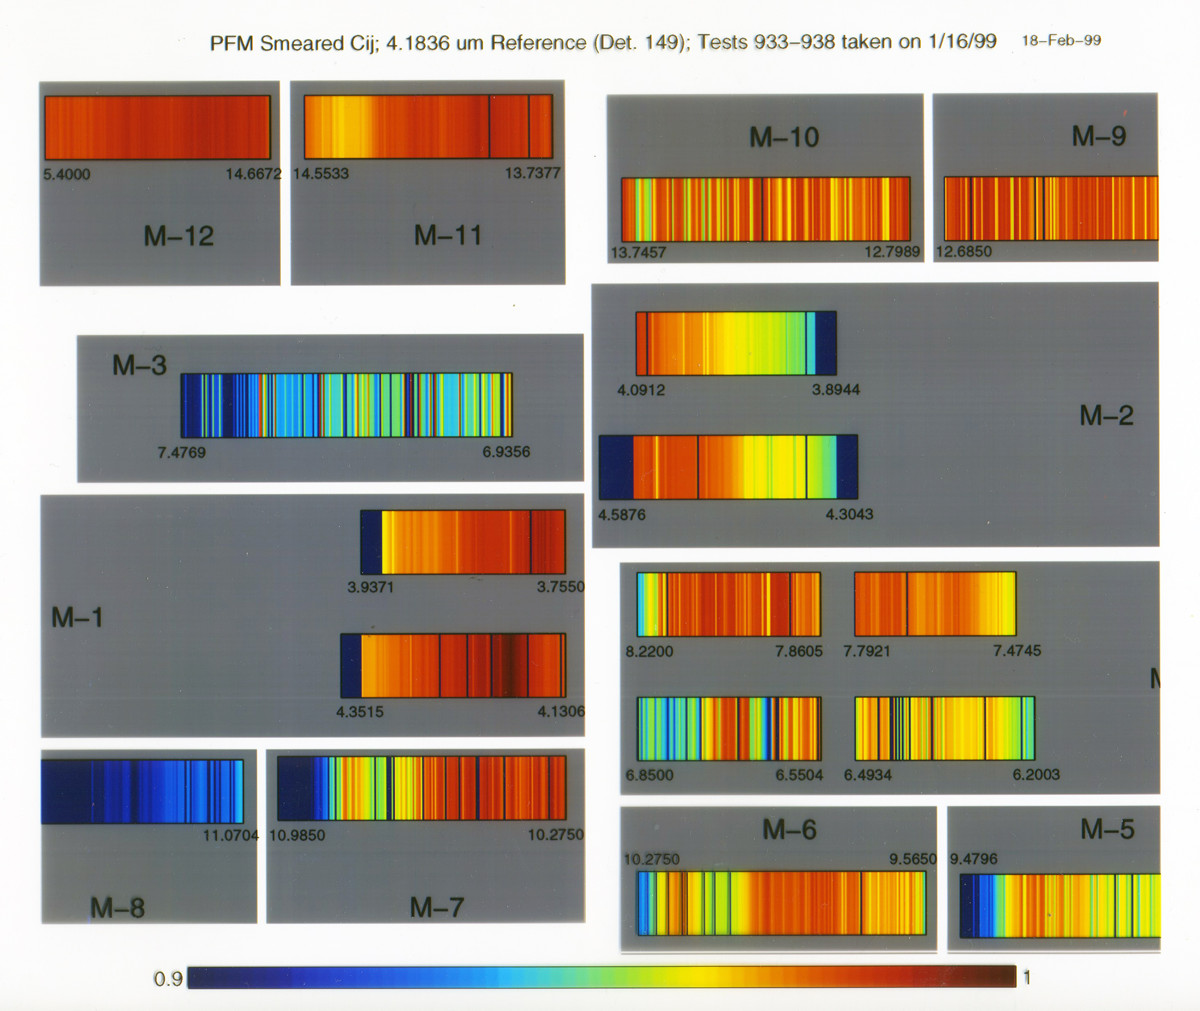Click the strip spanning 6.4934 to 6.2003
The width and height of the screenshot is (1200, 1011).
coord(945,728)
